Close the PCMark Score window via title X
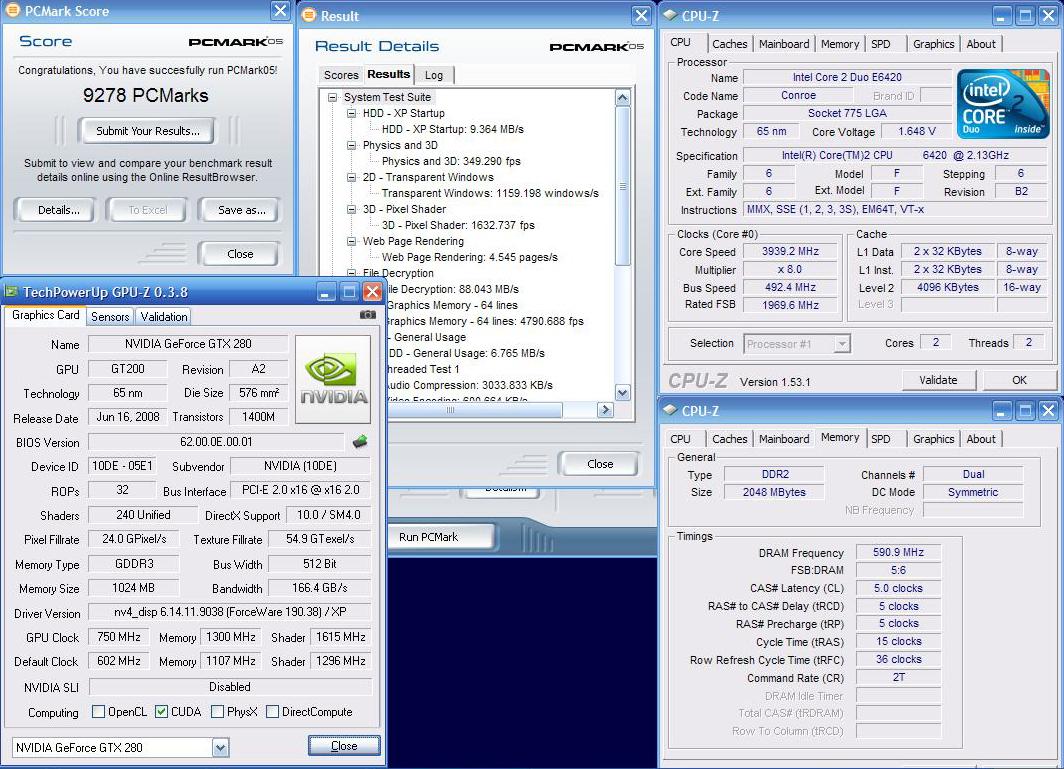The height and width of the screenshot is (769, 1064). pos(280,11)
